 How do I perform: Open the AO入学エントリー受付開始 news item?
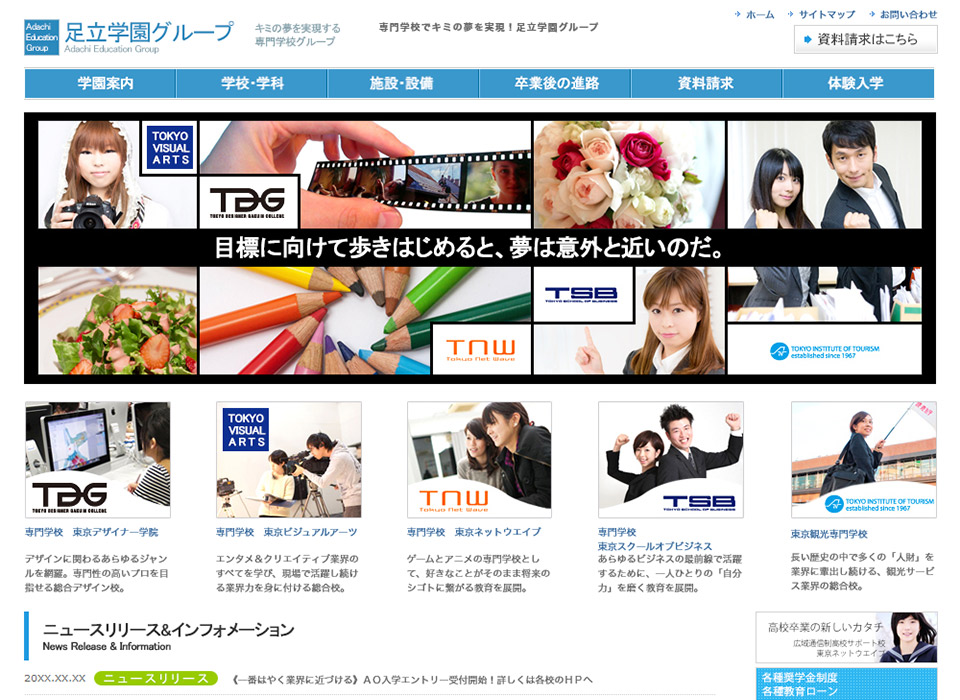pyautogui.click(x=413, y=679)
